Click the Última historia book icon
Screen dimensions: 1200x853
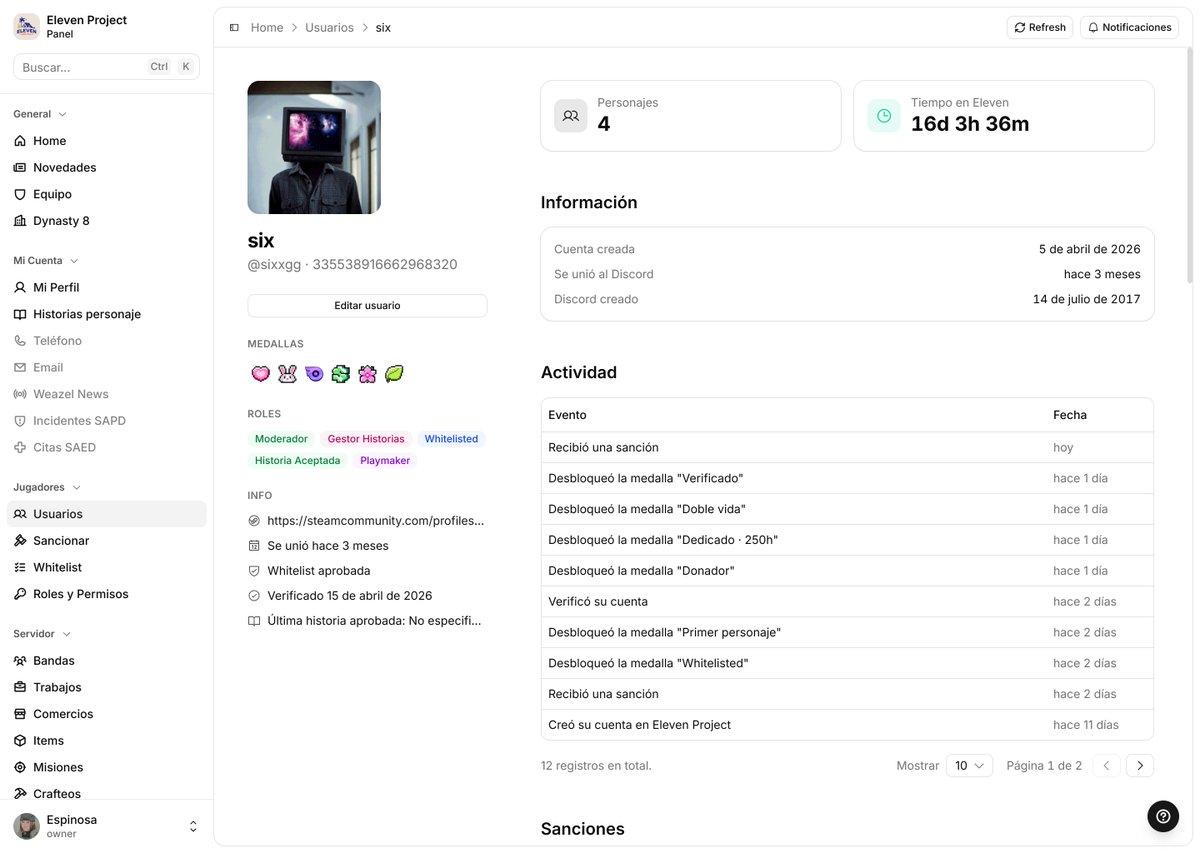click(x=254, y=621)
